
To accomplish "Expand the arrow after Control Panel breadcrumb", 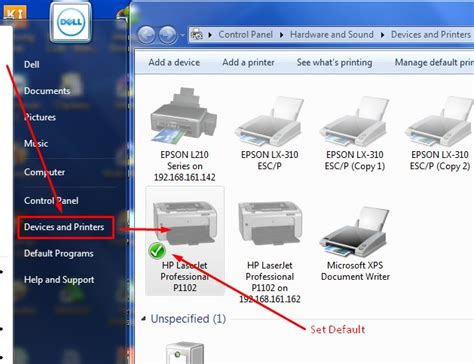I will click(281, 35).
